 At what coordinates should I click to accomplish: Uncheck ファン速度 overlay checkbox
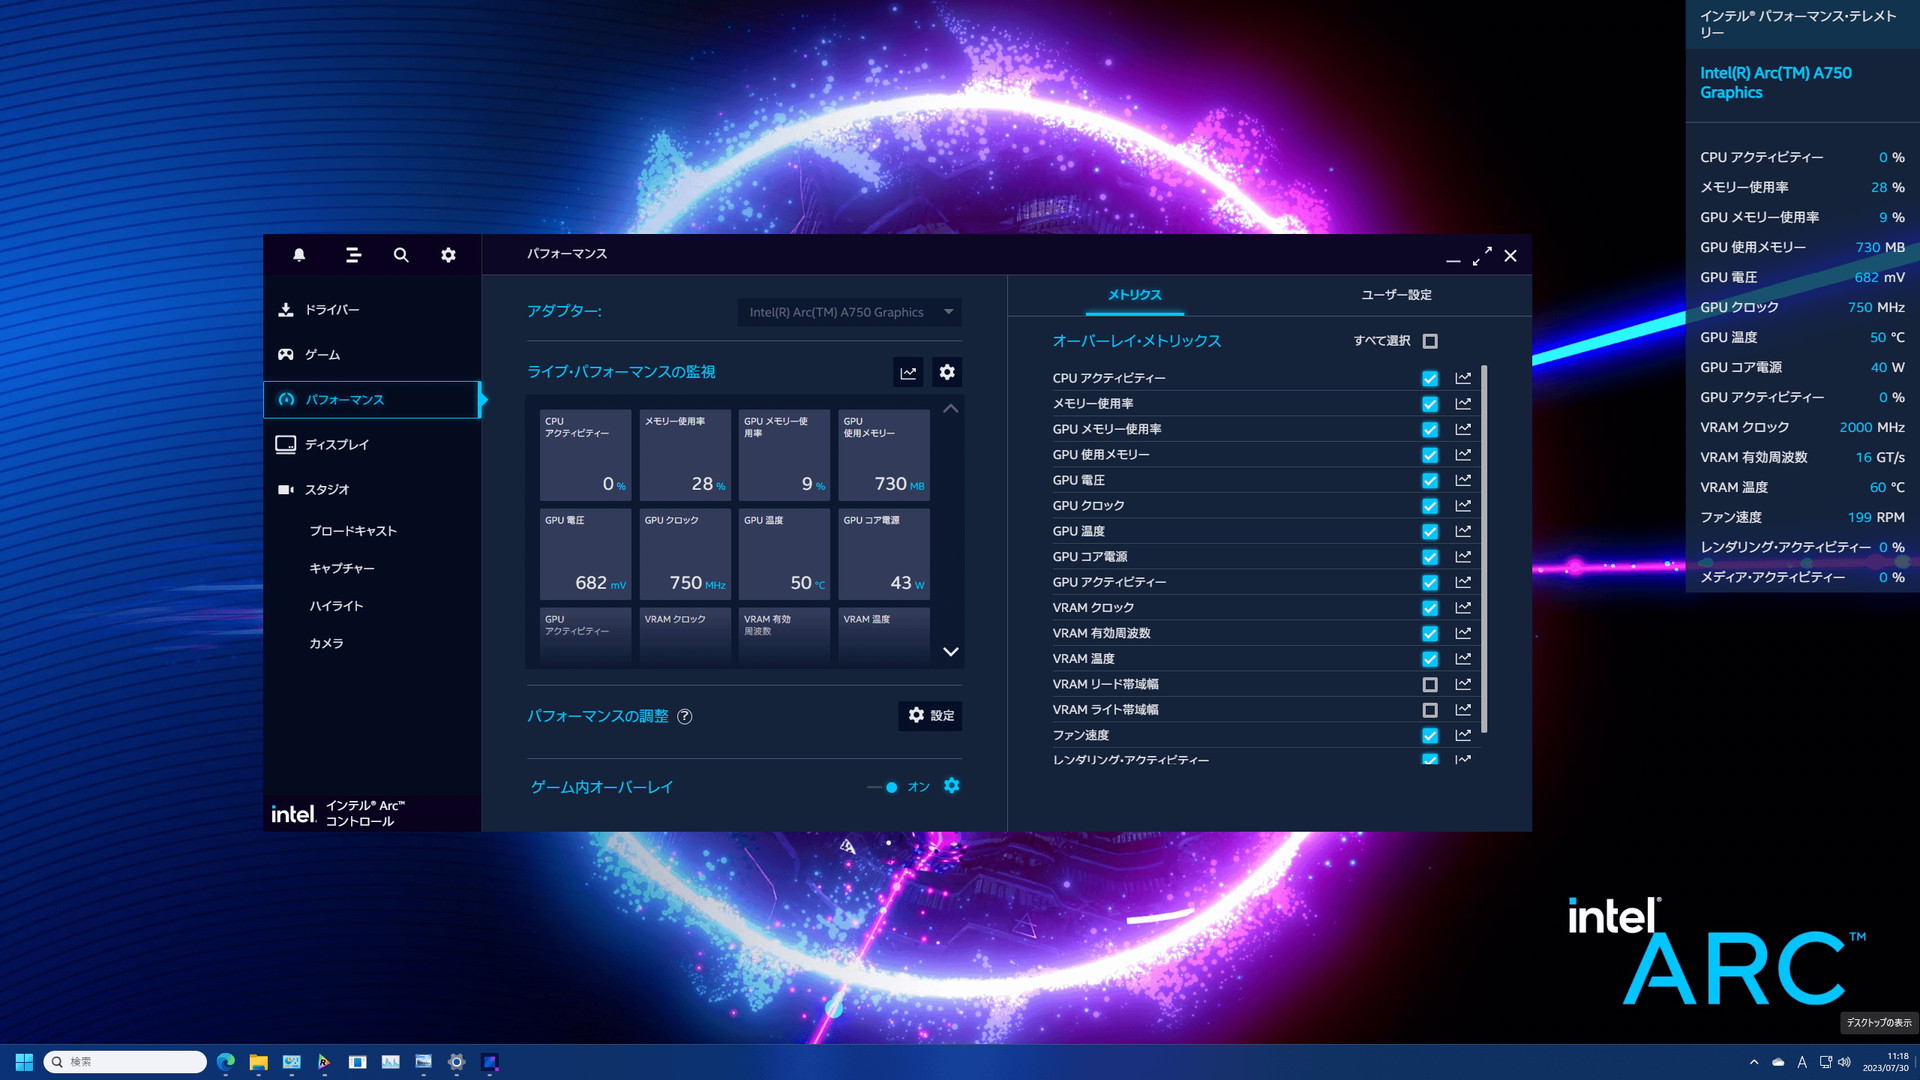click(x=1430, y=735)
